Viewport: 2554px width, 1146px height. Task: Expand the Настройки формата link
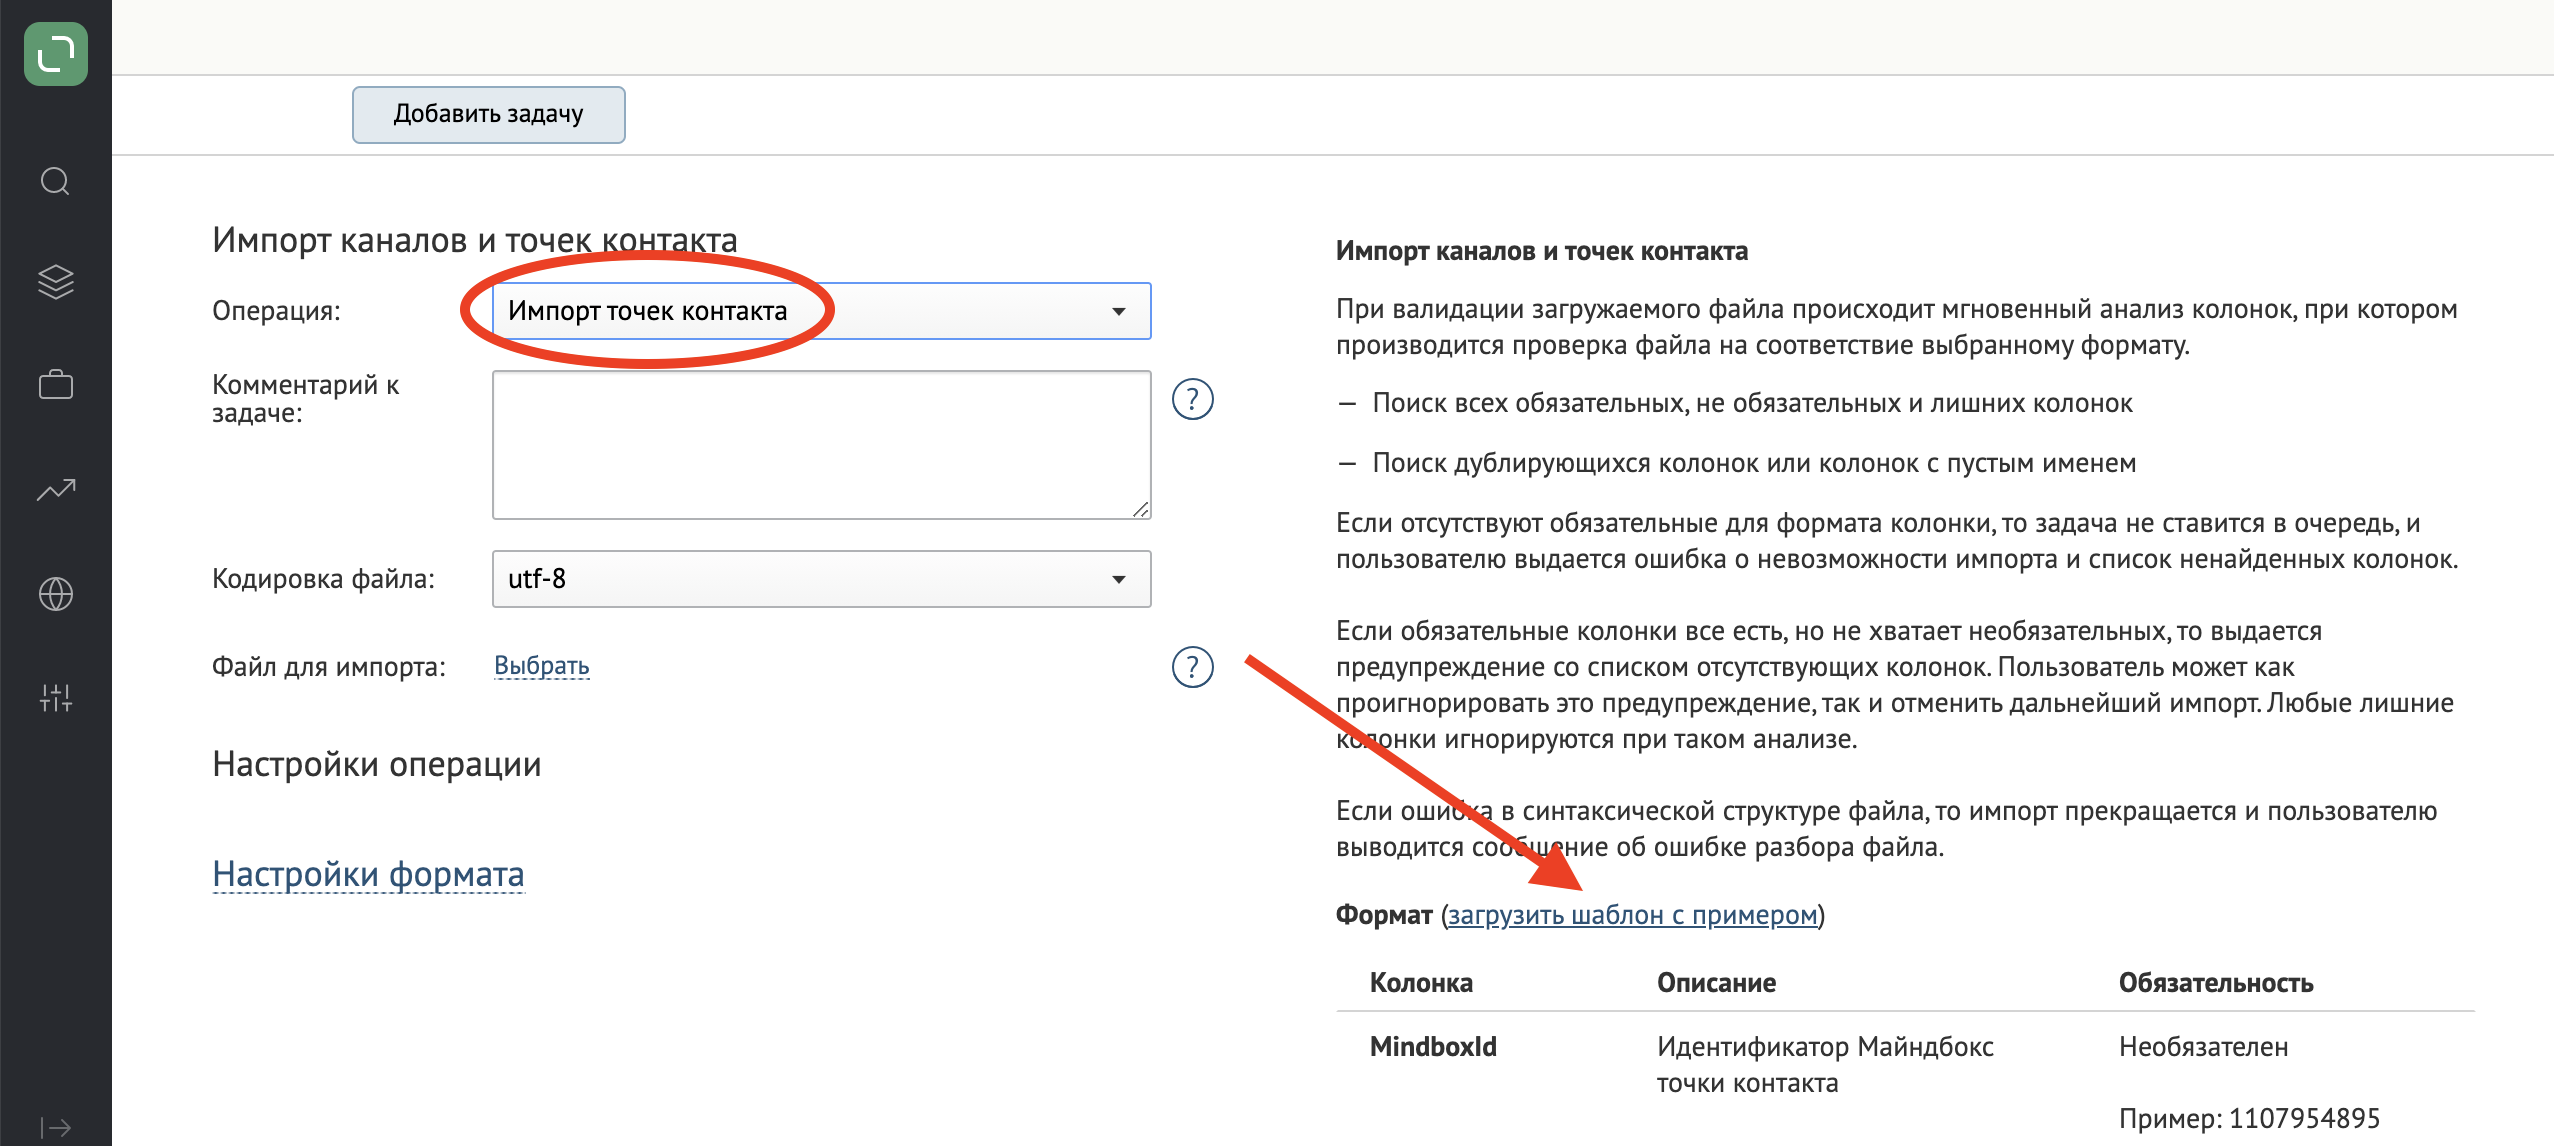point(368,874)
